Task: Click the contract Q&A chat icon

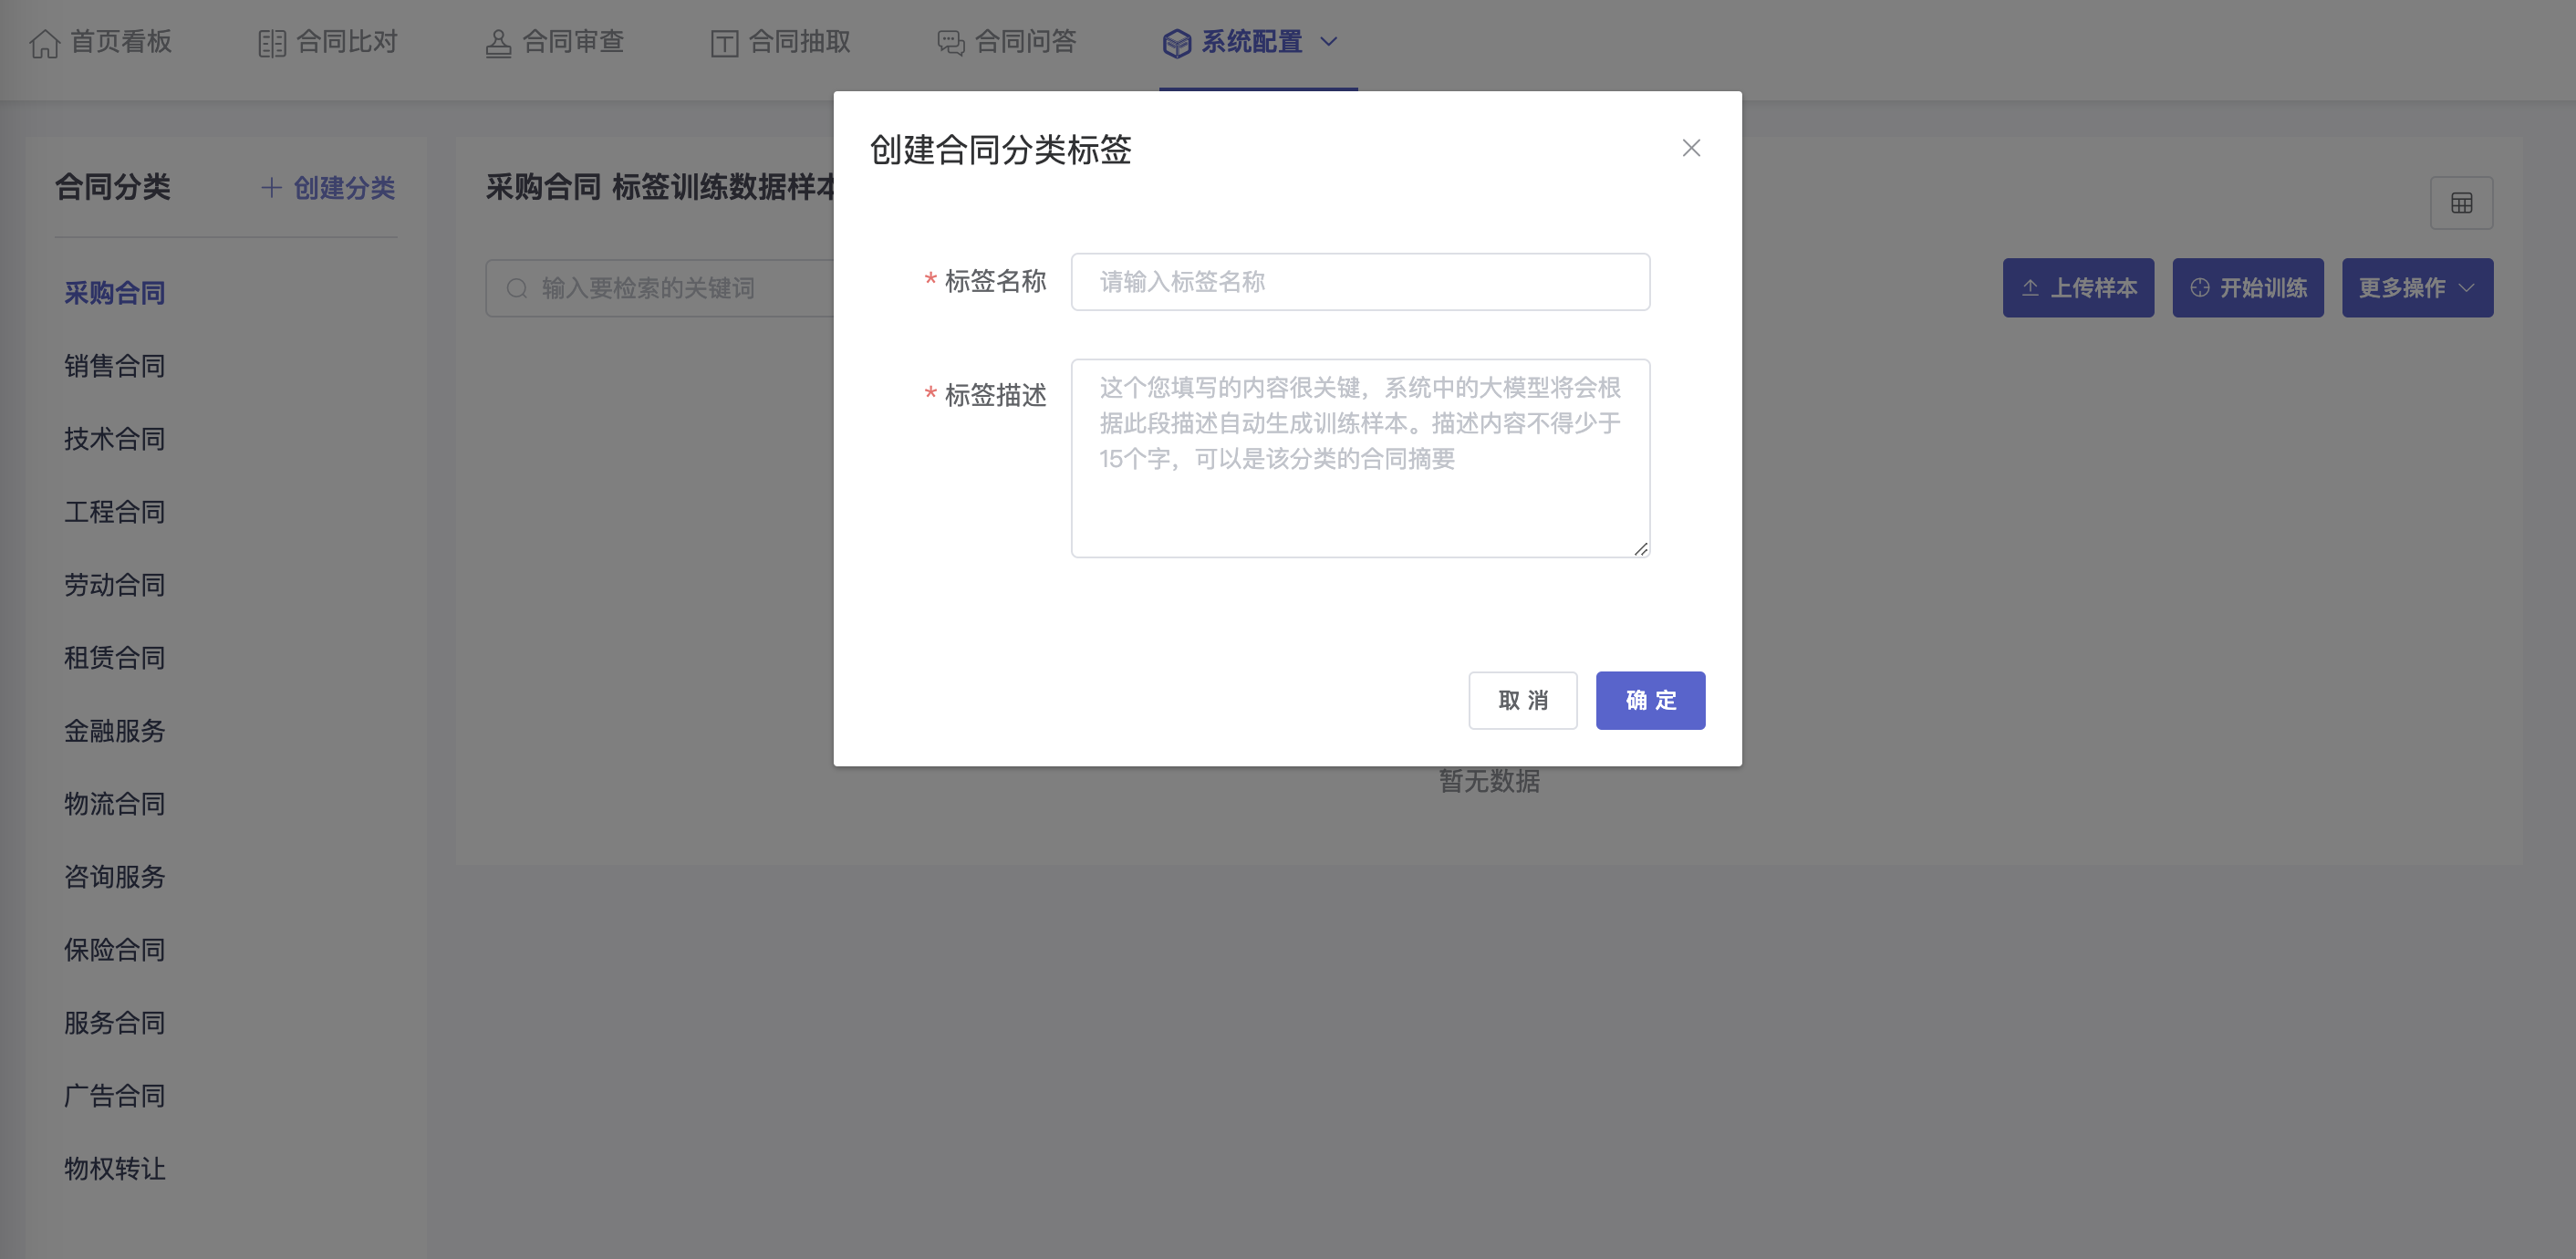Action: coord(950,43)
